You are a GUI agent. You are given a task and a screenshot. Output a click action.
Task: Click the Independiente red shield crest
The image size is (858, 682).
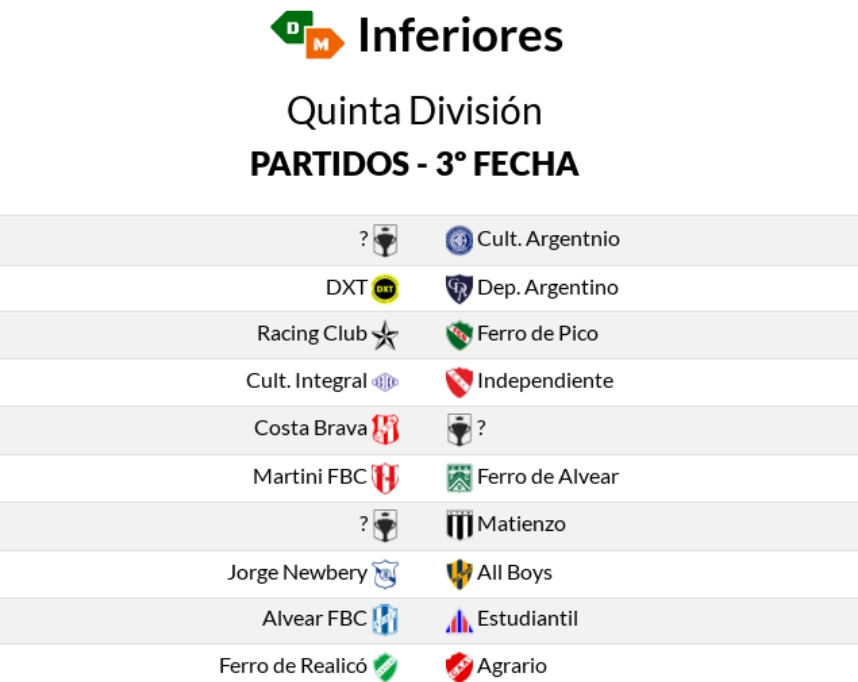pyautogui.click(x=459, y=382)
